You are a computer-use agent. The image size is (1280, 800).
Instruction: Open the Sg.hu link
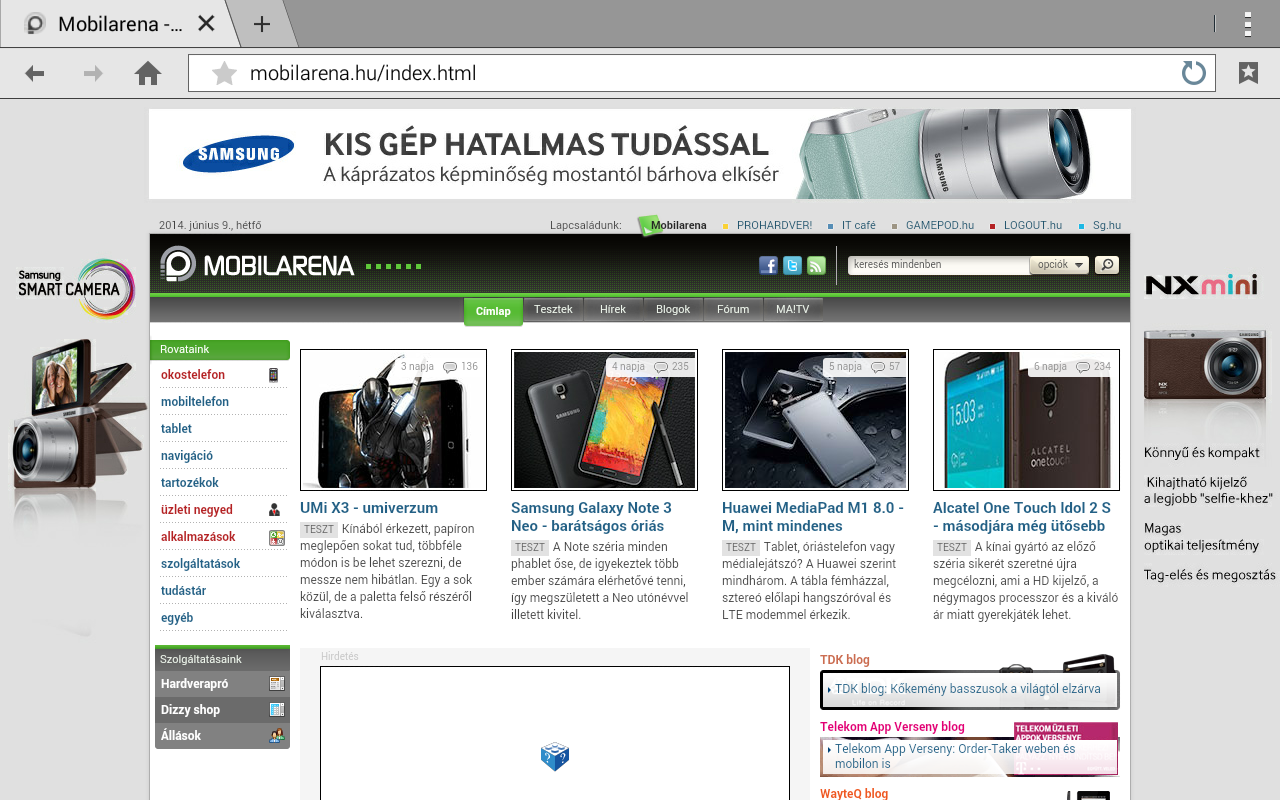coord(1106,226)
